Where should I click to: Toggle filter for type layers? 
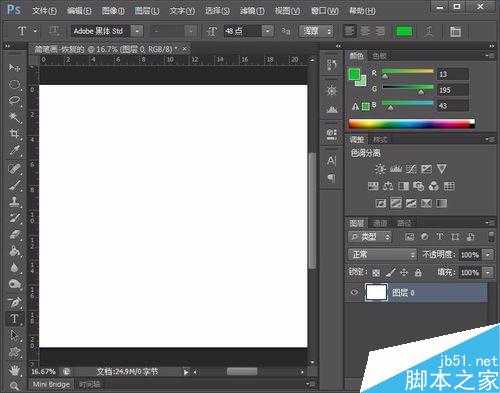440,236
